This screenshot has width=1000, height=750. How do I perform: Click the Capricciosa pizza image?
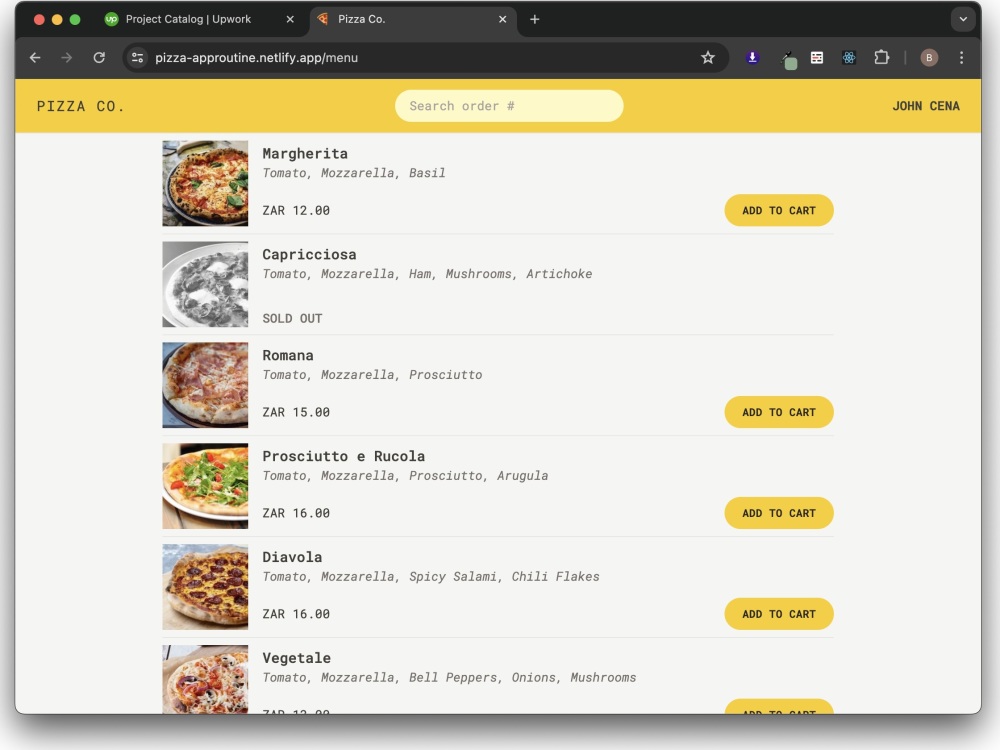click(205, 284)
